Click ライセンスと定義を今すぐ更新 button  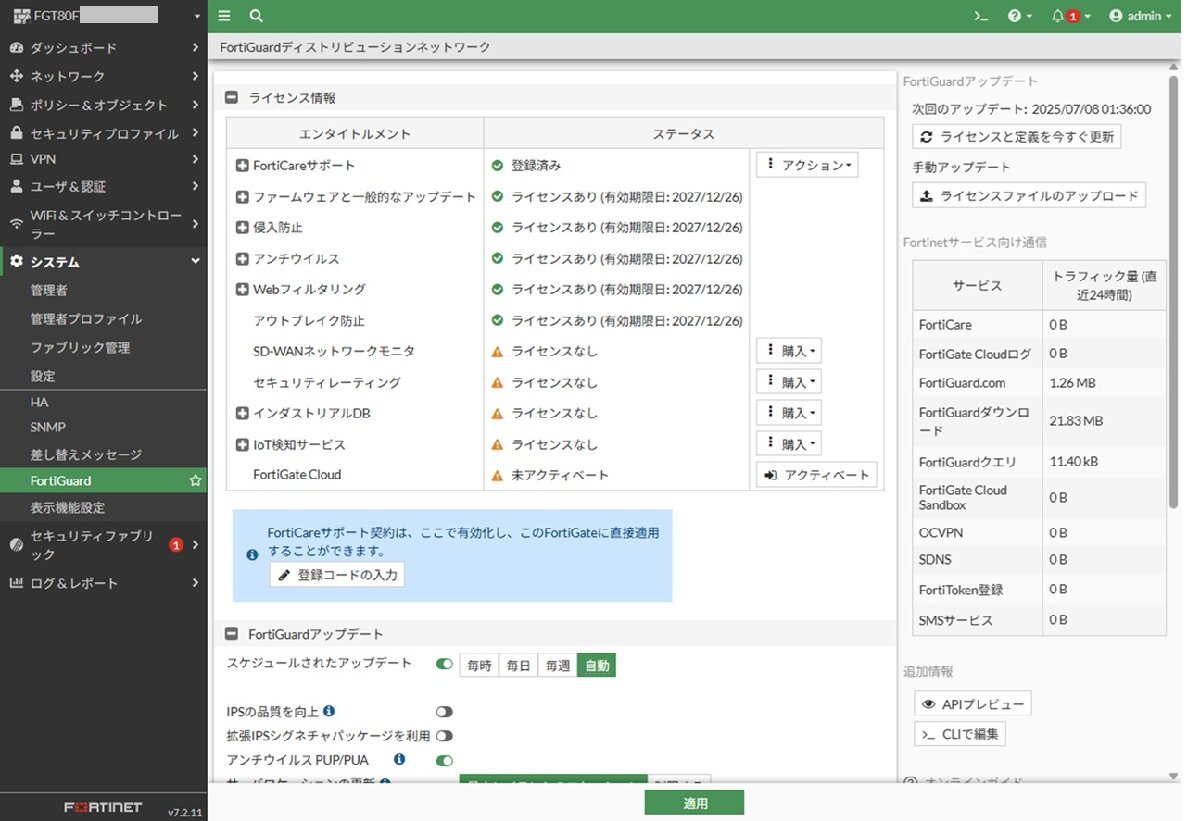point(1016,137)
